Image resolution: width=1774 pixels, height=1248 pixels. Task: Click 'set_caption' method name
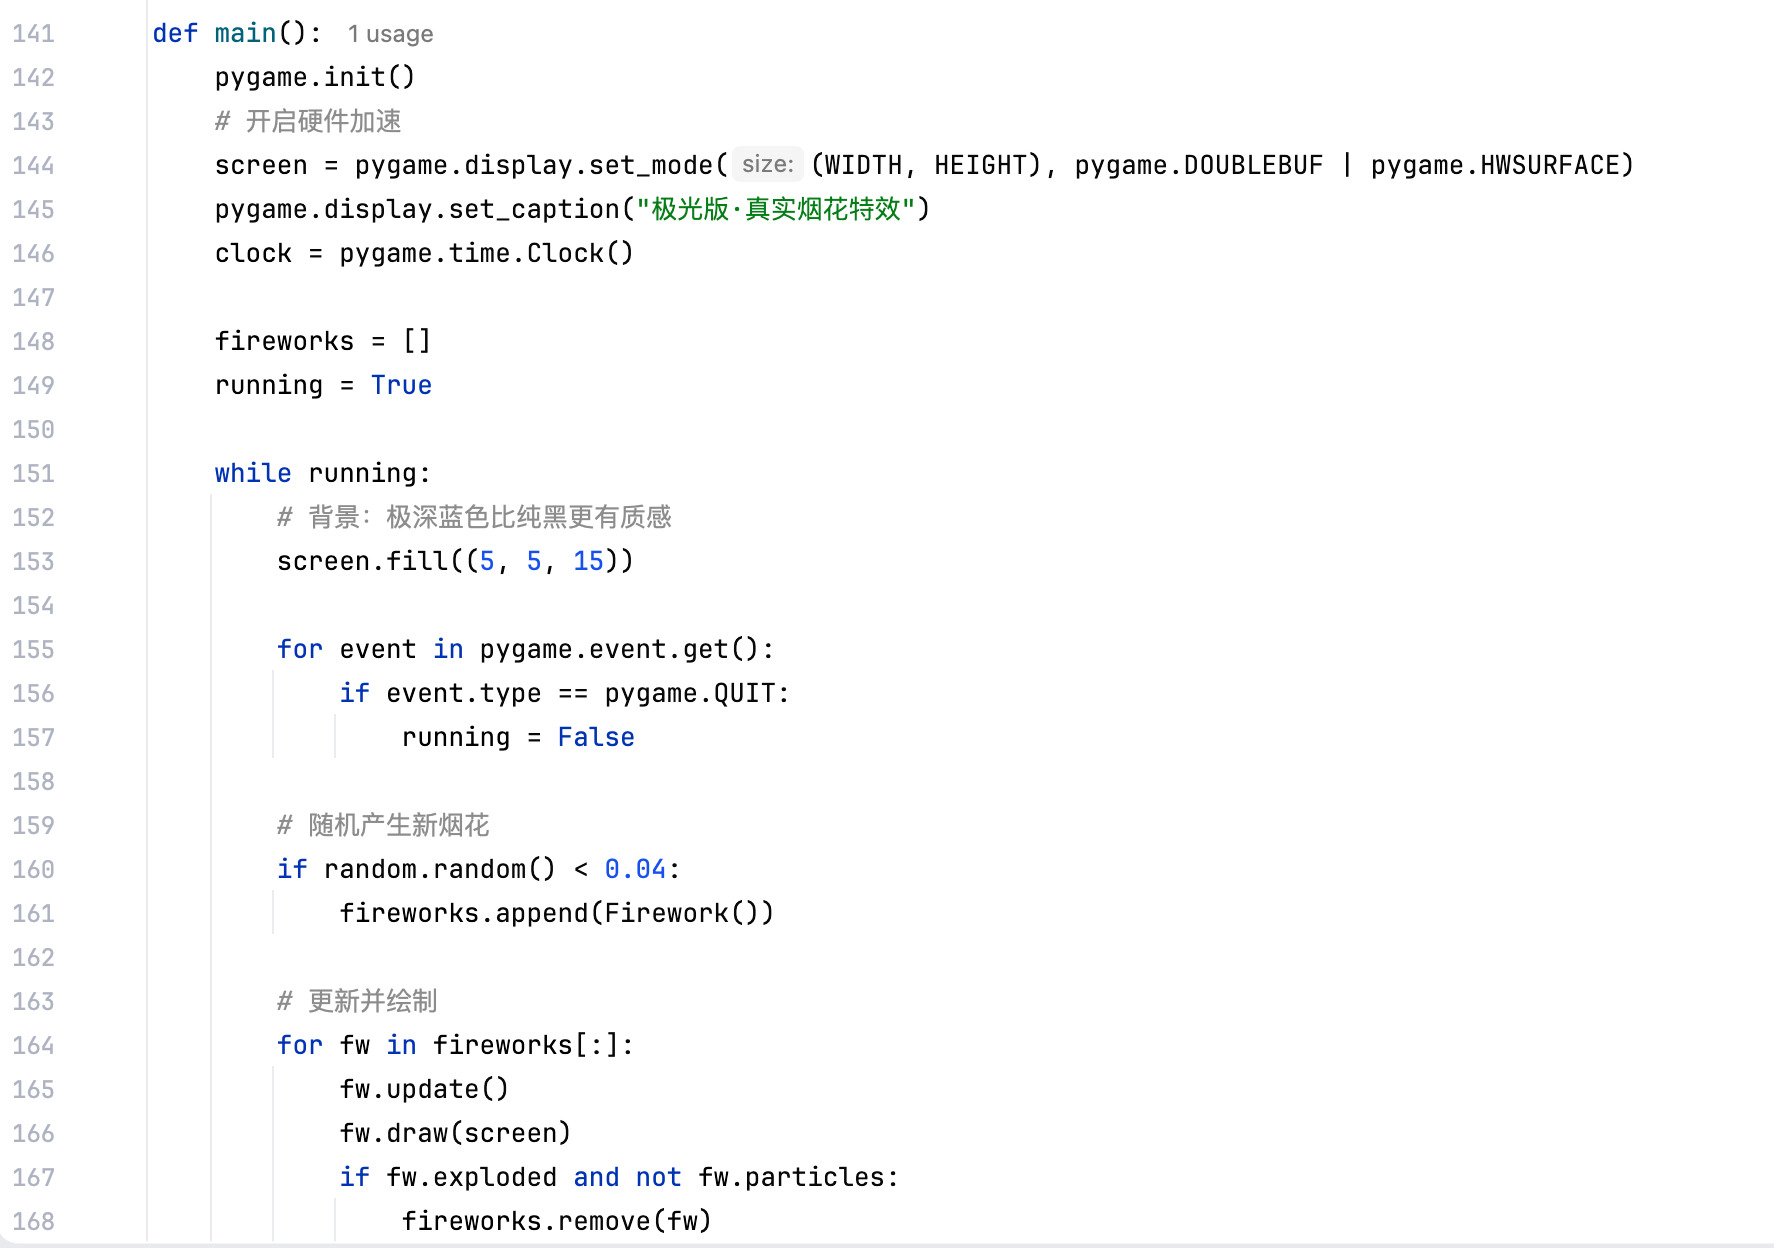click(534, 210)
